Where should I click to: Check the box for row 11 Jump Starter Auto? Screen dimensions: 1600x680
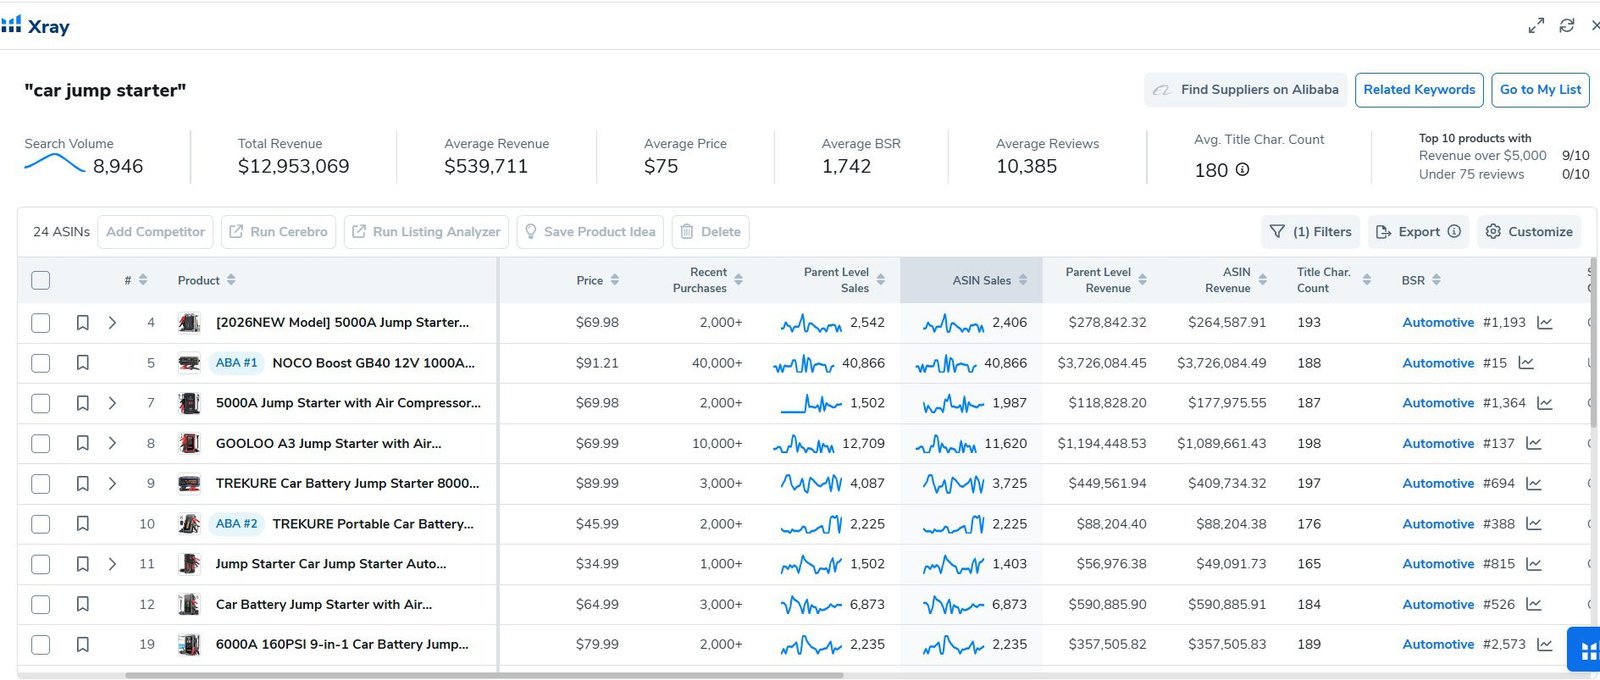(x=41, y=564)
